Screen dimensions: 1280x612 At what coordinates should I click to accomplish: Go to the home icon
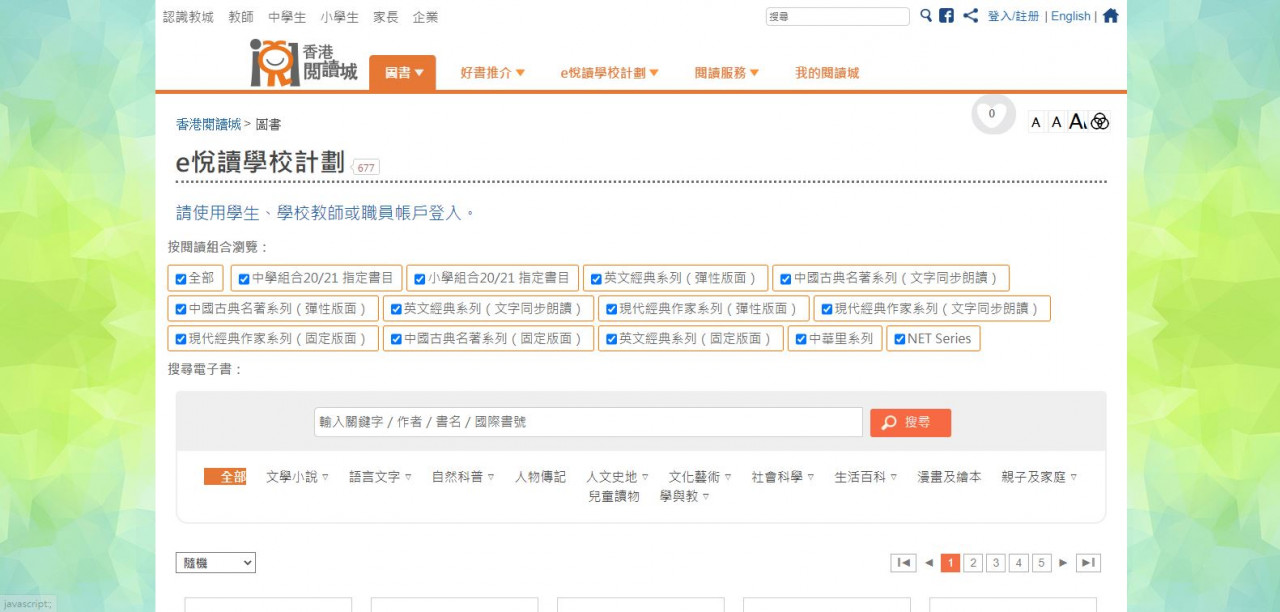click(1110, 16)
